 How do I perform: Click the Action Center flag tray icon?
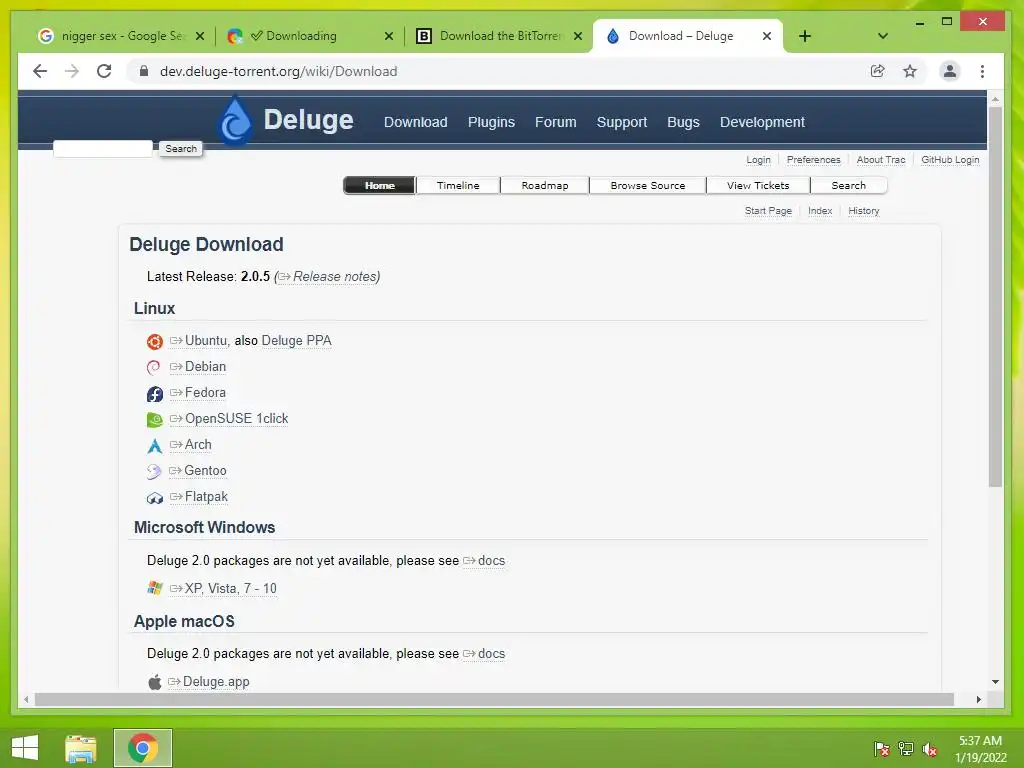pyautogui.click(x=882, y=749)
